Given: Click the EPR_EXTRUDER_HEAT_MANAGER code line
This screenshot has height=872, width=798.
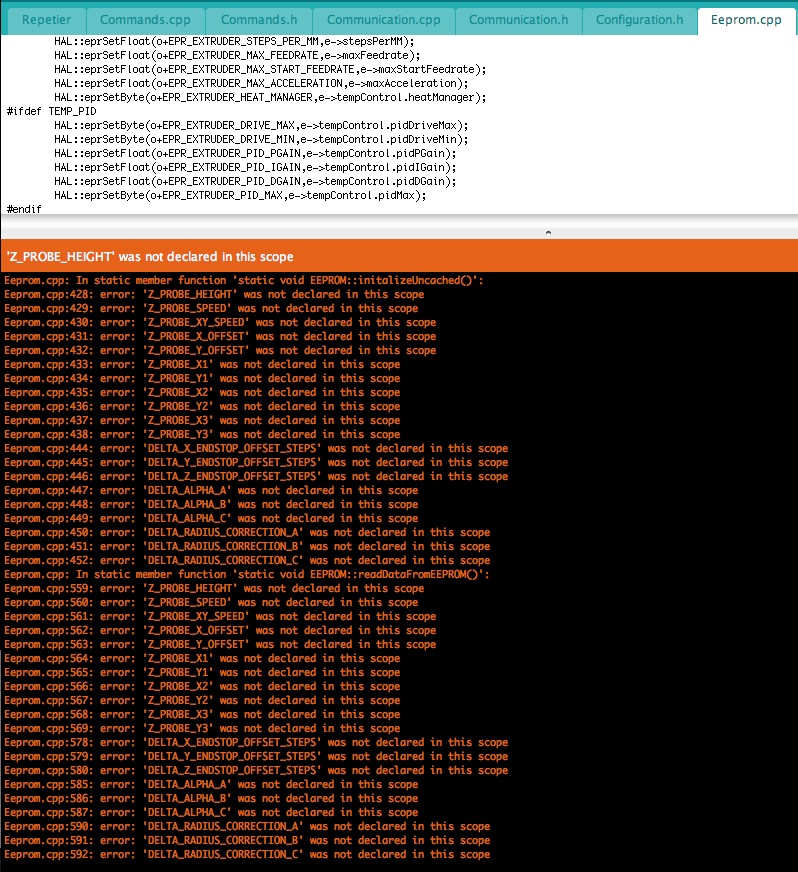Looking at the screenshot, I should pos(270,97).
